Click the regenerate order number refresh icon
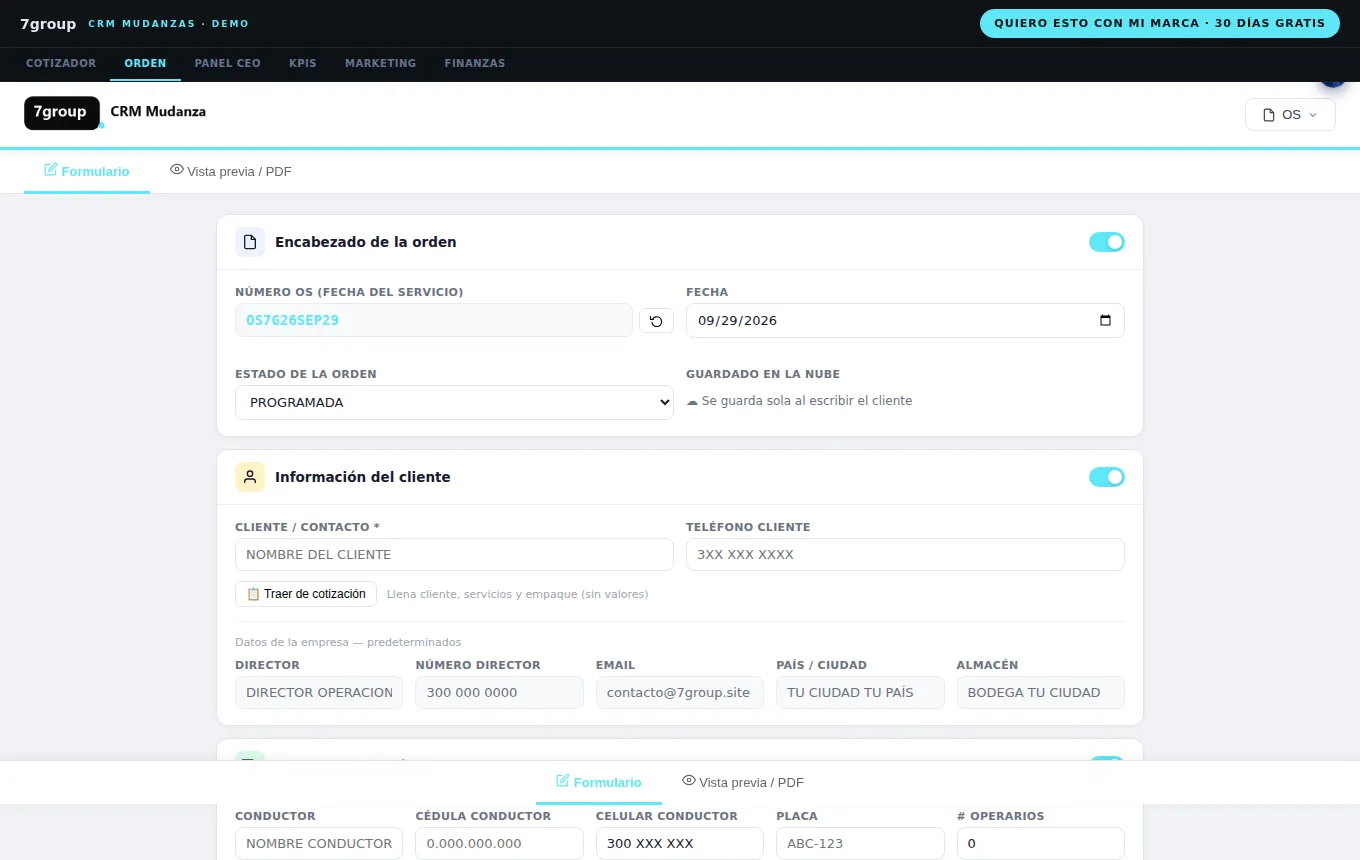Viewport: 1360px width, 860px height. point(656,321)
